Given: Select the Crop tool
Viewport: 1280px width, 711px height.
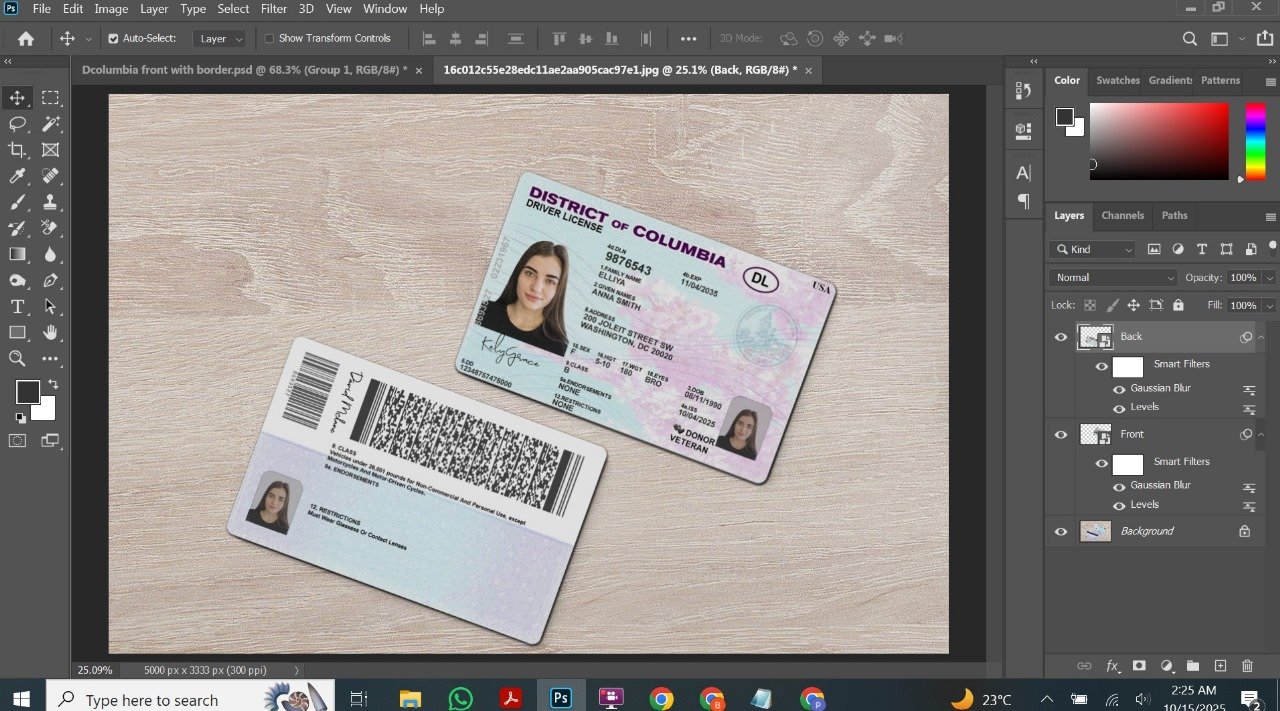Looking at the screenshot, I should (17, 150).
